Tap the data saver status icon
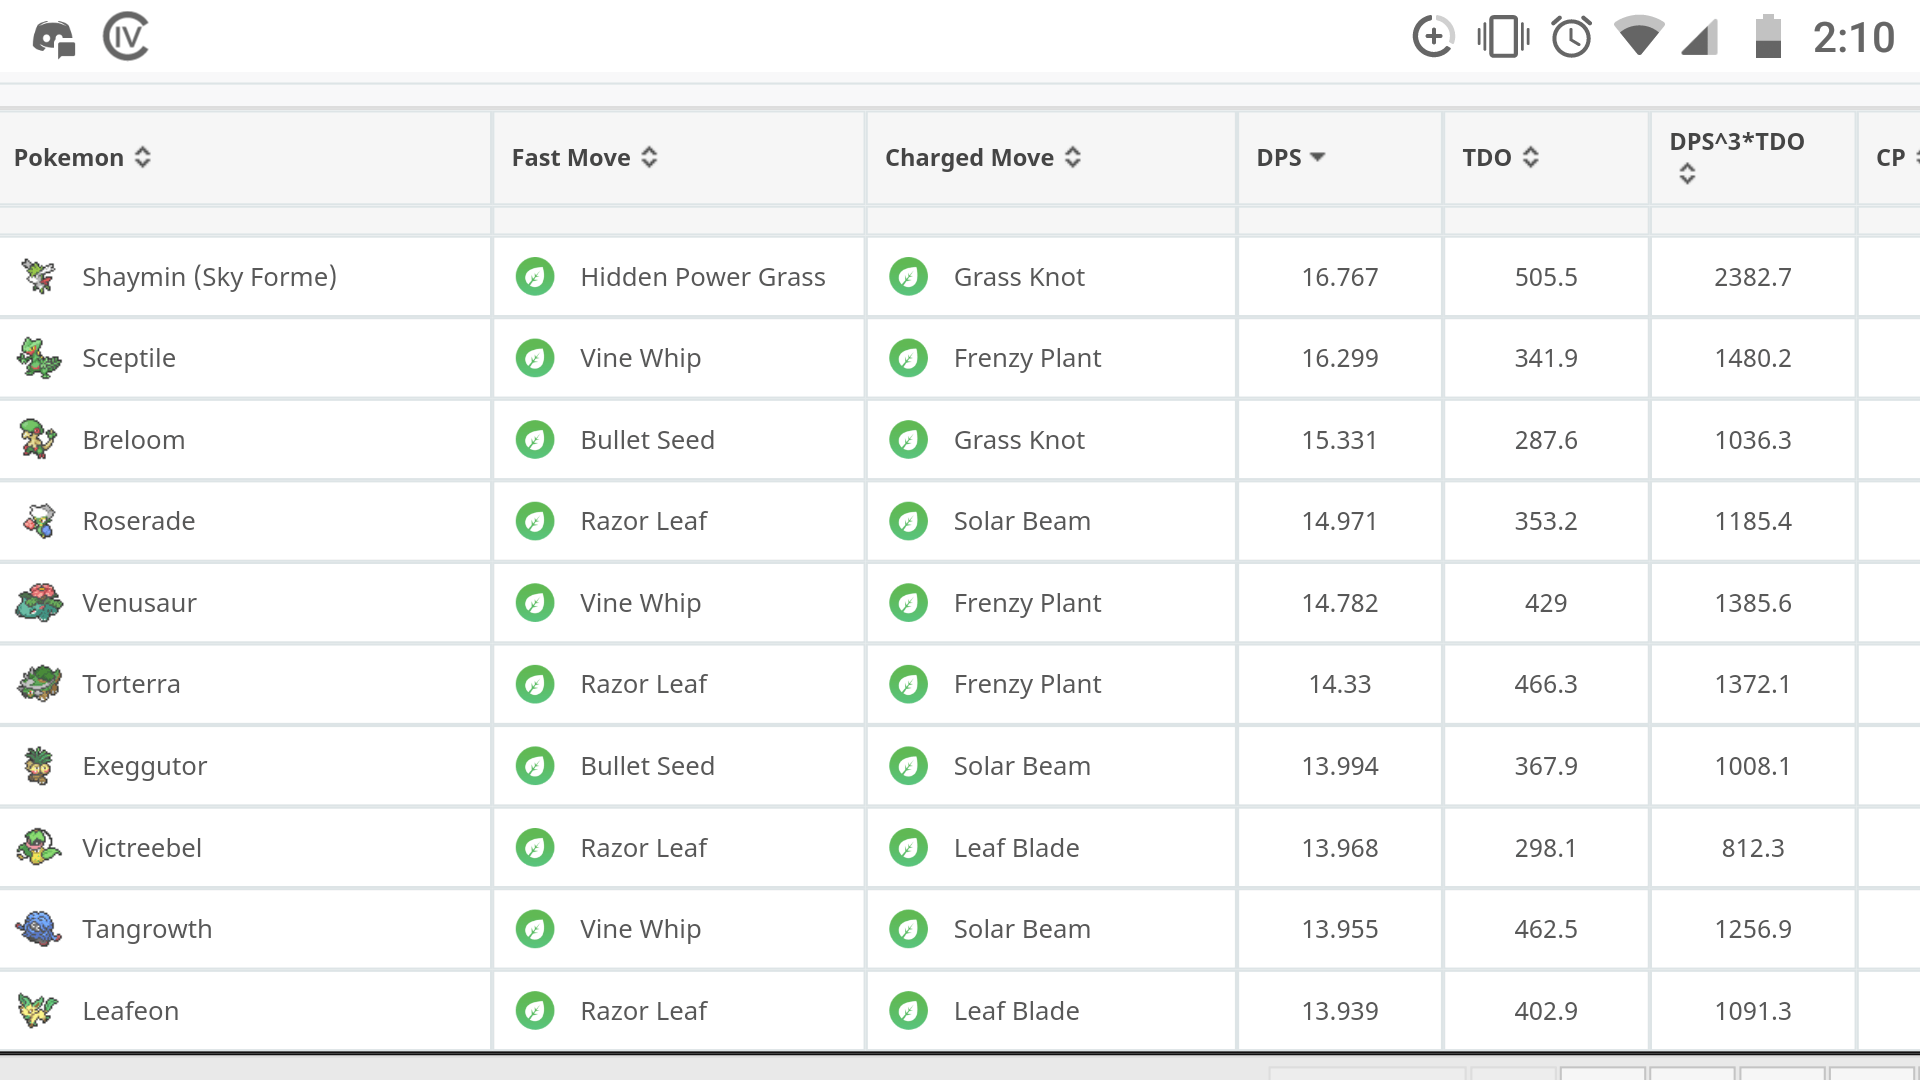1920x1080 pixels. pyautogui.click(x=1432, y=37)
